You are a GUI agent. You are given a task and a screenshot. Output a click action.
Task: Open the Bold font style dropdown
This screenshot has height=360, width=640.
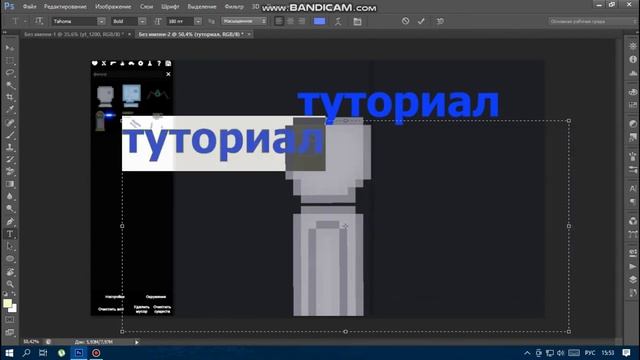[x=142, y=21]
